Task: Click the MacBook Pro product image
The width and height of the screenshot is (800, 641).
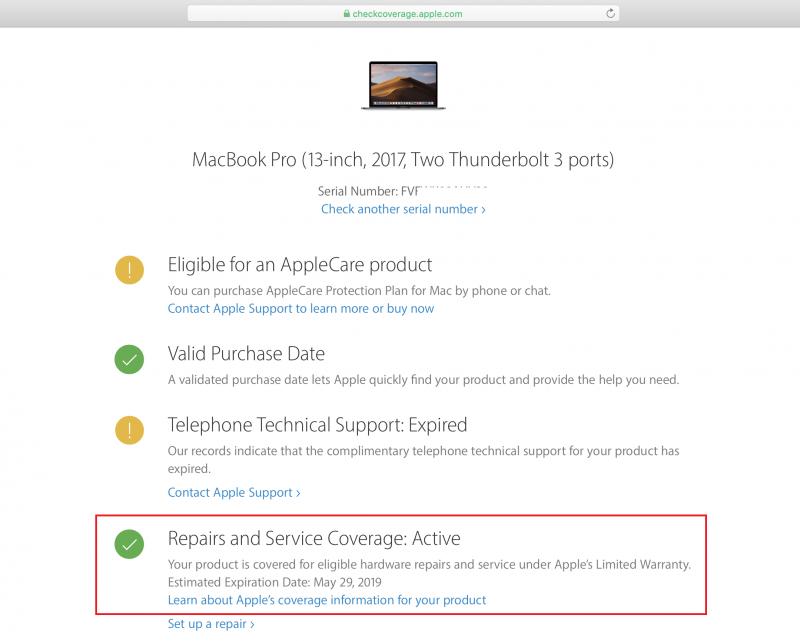Action: [x=404, y=85]
